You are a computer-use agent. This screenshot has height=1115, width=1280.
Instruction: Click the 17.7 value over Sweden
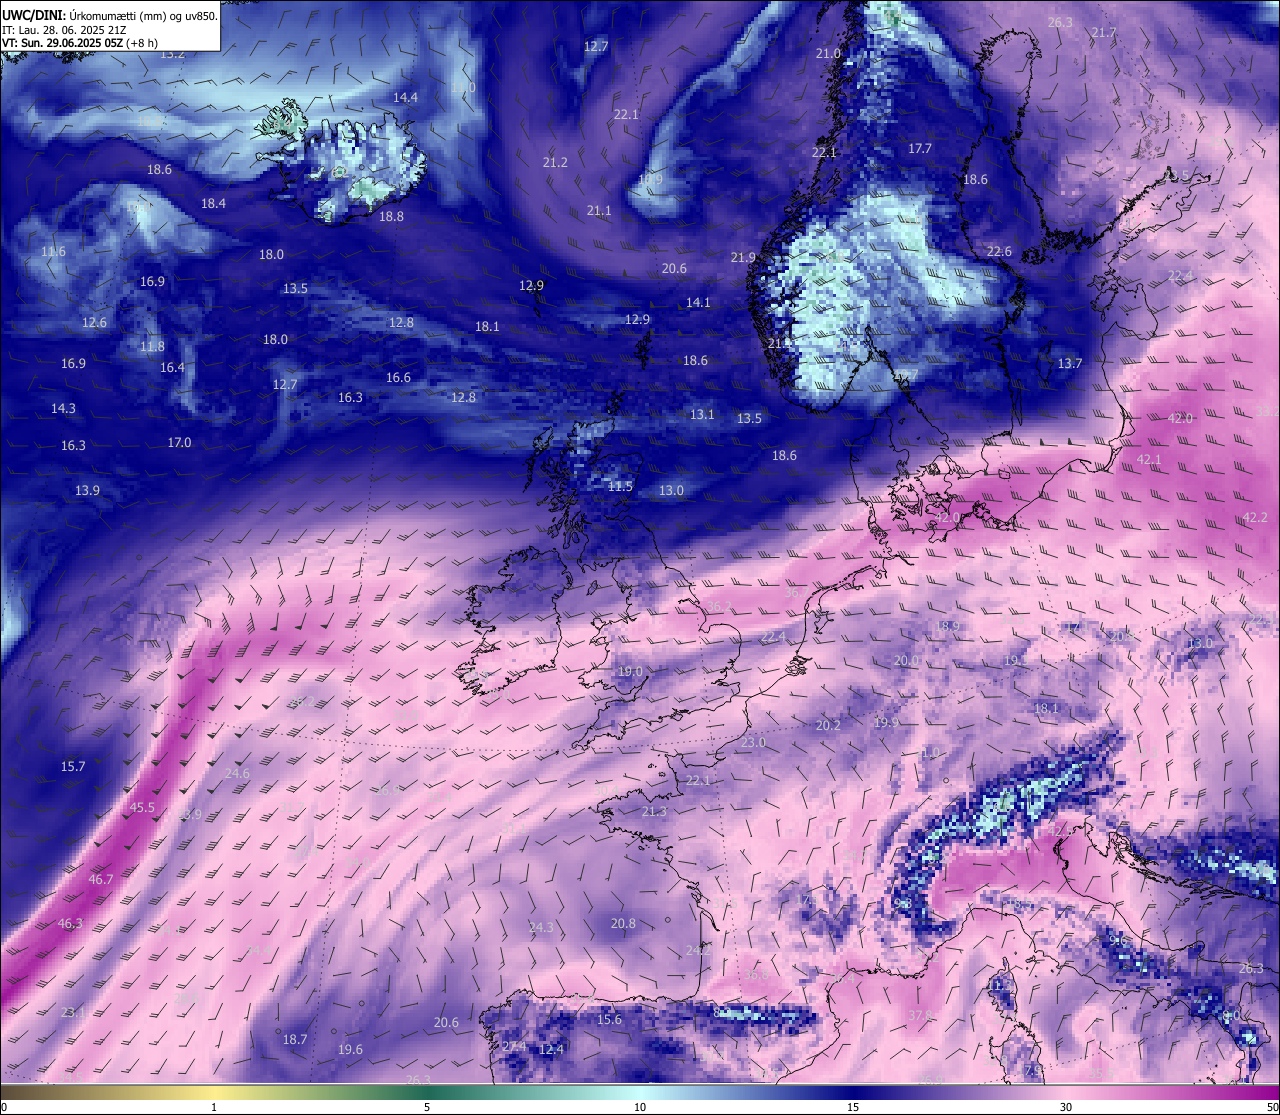click(x=919, y=148)
